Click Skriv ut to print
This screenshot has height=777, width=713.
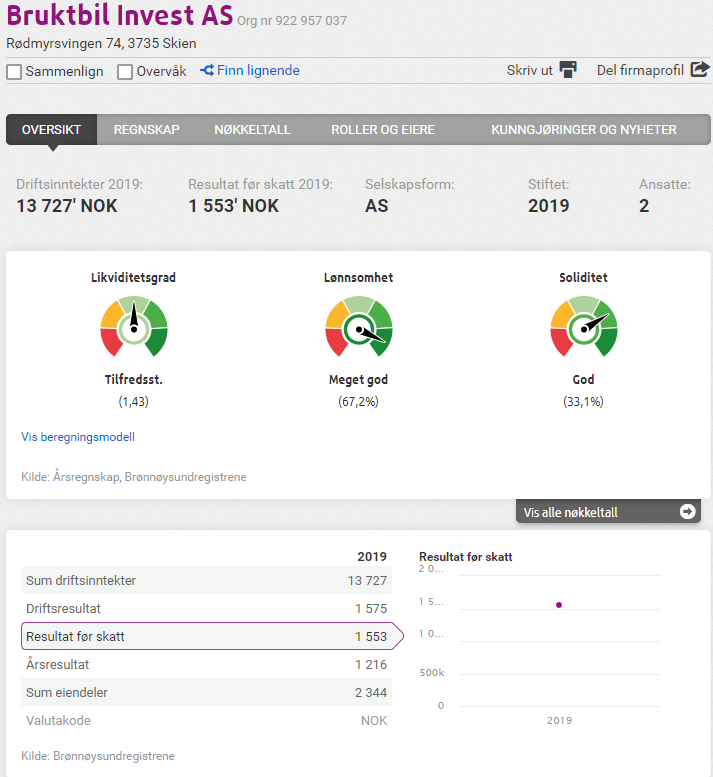pos(529,70)
